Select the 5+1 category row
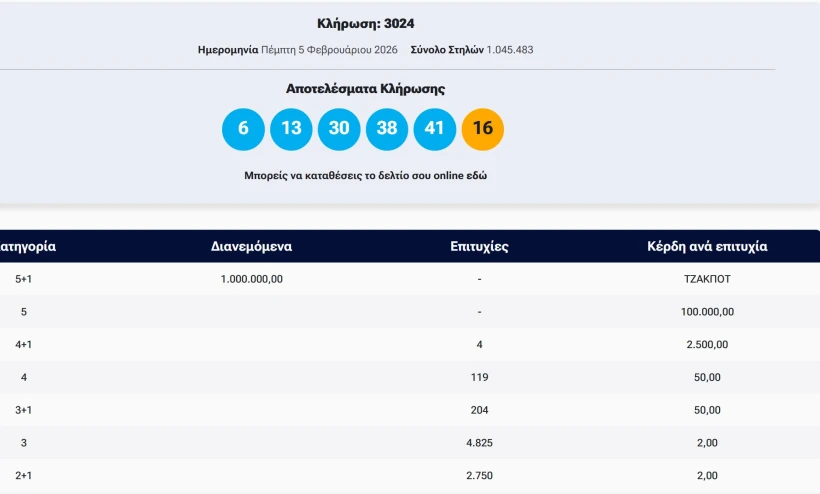This screenshot has height=494, width=820. [x=24, y=279]
